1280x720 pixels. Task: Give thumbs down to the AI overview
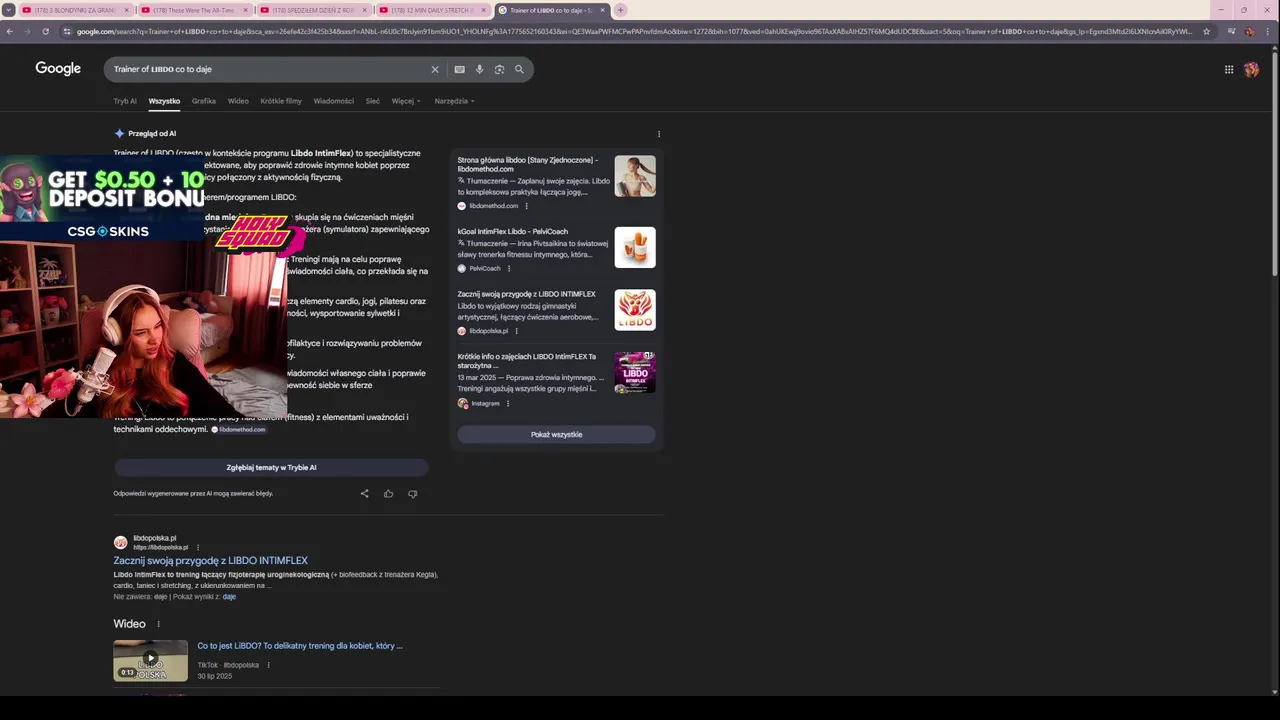[412, 493]
